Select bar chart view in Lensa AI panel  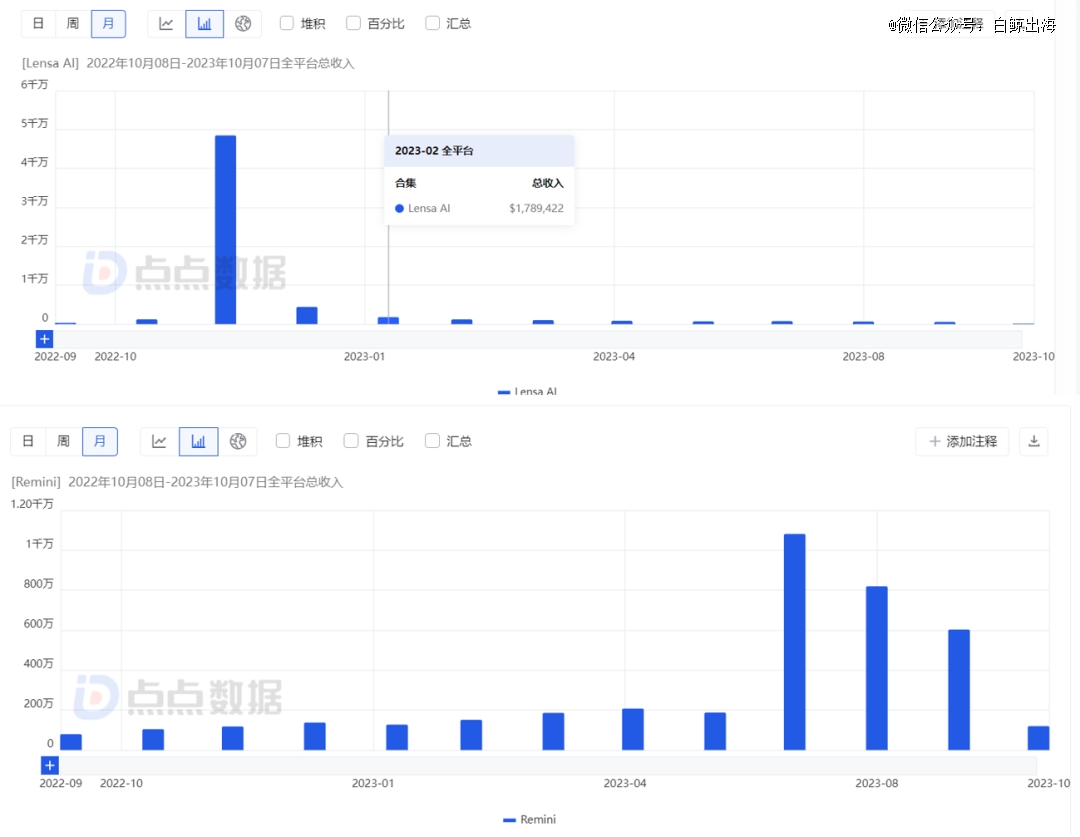click(x=205, y=23)
